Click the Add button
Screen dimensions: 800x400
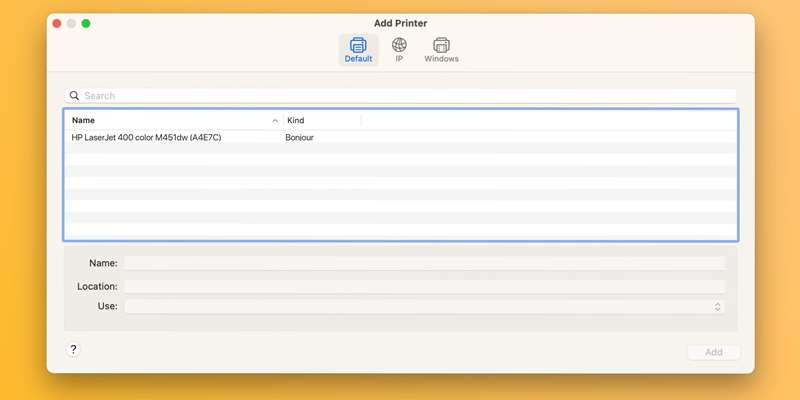coord(713,352)
